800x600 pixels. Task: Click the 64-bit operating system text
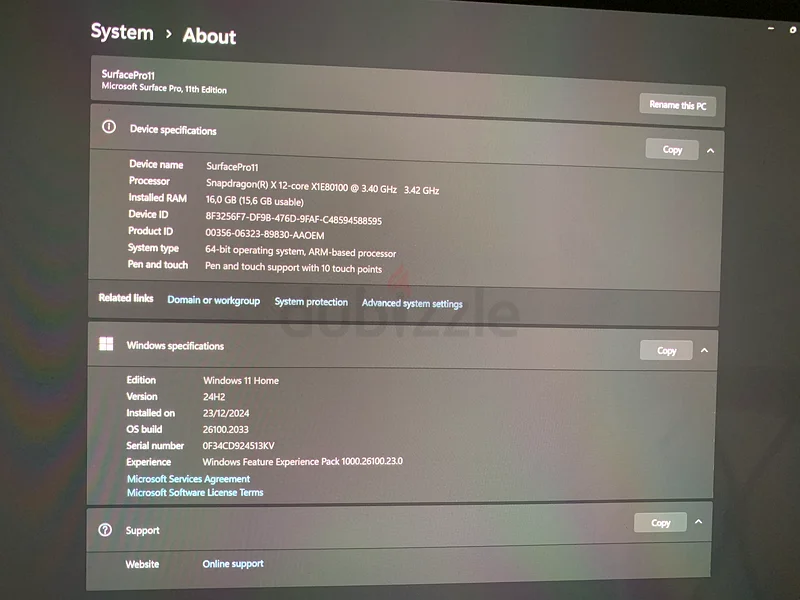coord(301,251)
